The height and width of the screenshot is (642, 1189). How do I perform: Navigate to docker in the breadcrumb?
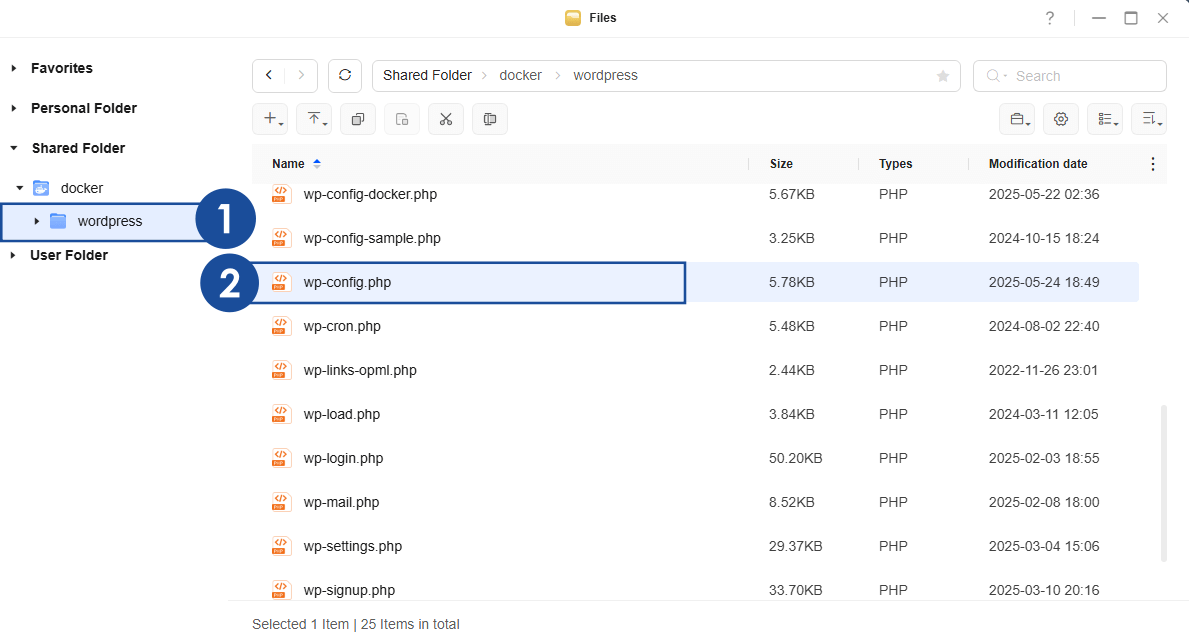(520, 75)
